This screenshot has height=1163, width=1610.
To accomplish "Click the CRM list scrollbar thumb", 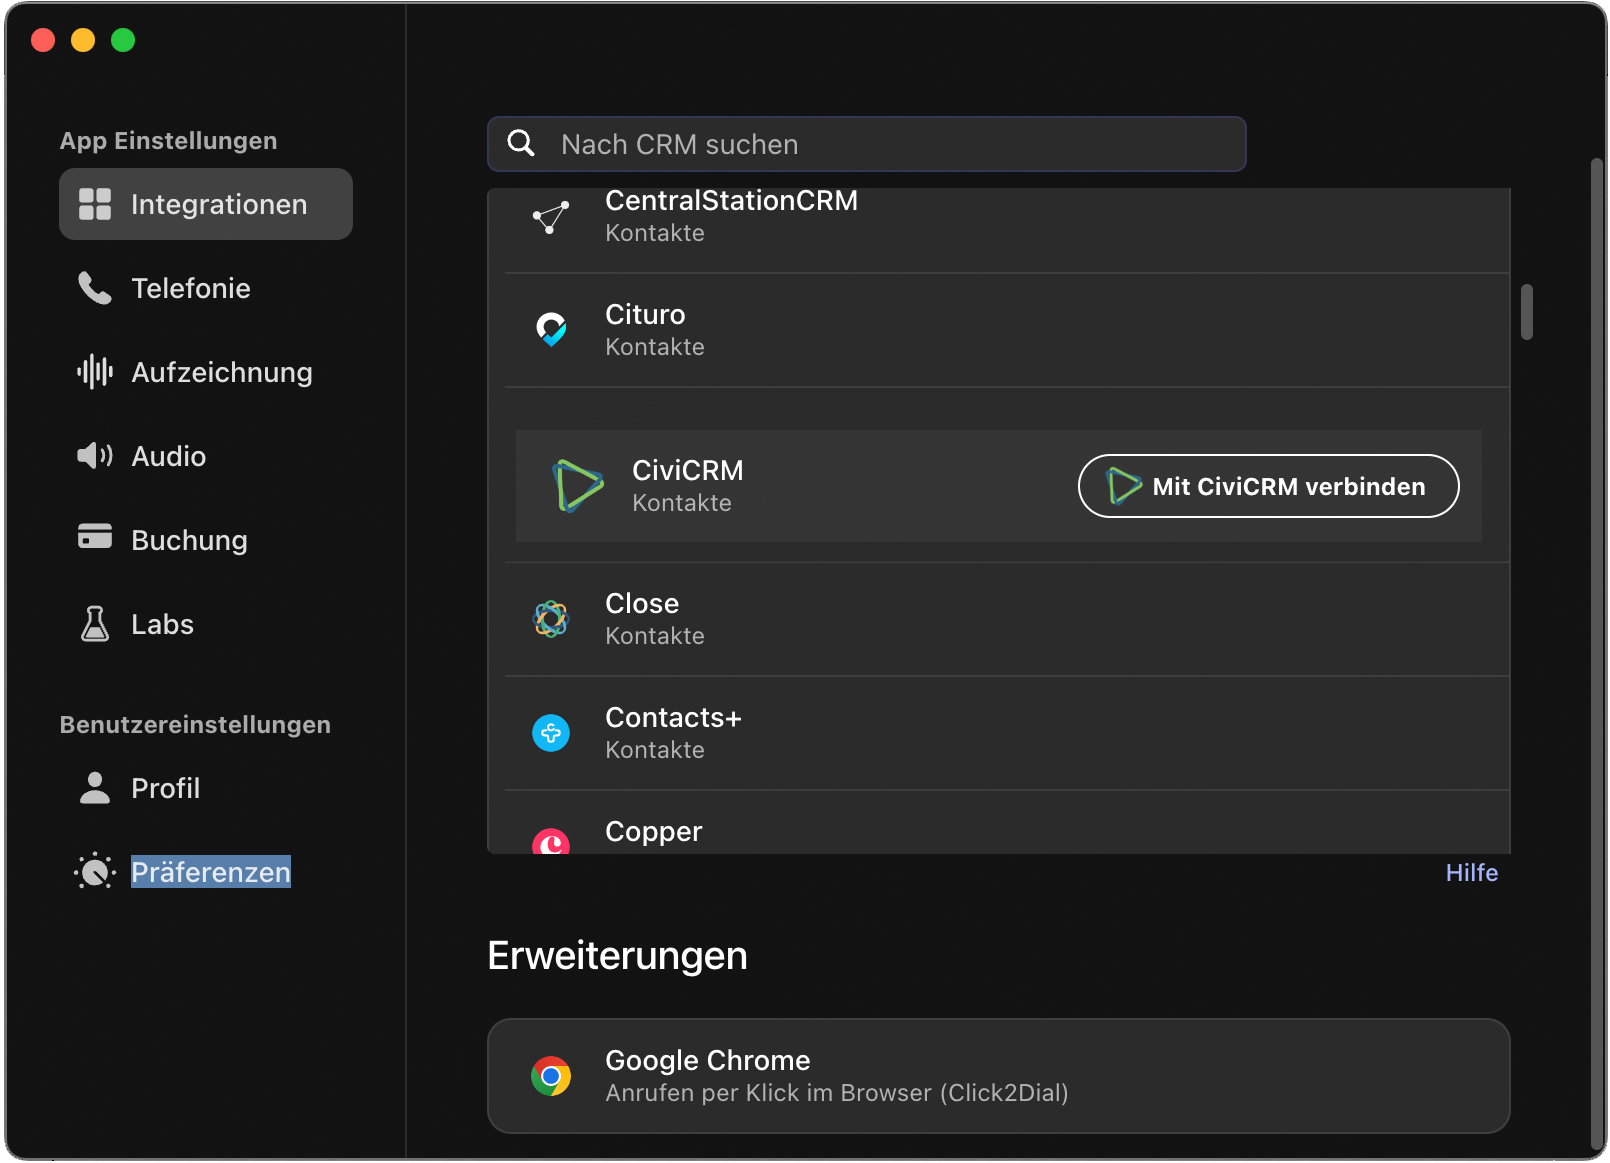I will click(x=1527, y=312).
